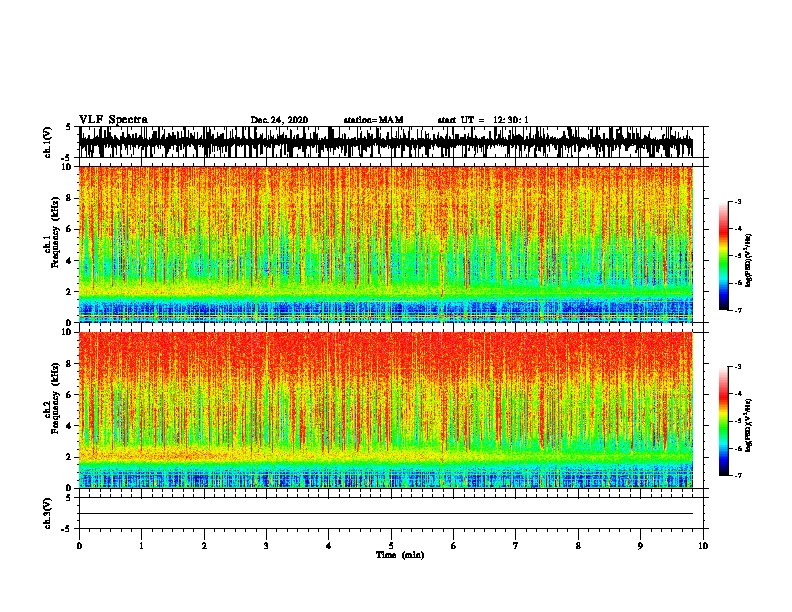
Task: Click the "start UT = 12:30: 1" text
Action: pos(483,120)
